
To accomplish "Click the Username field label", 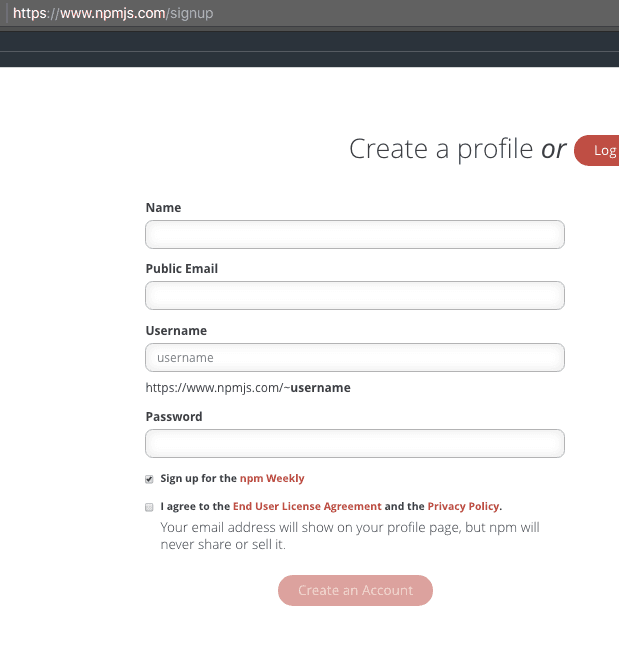I will pos(176,331).
